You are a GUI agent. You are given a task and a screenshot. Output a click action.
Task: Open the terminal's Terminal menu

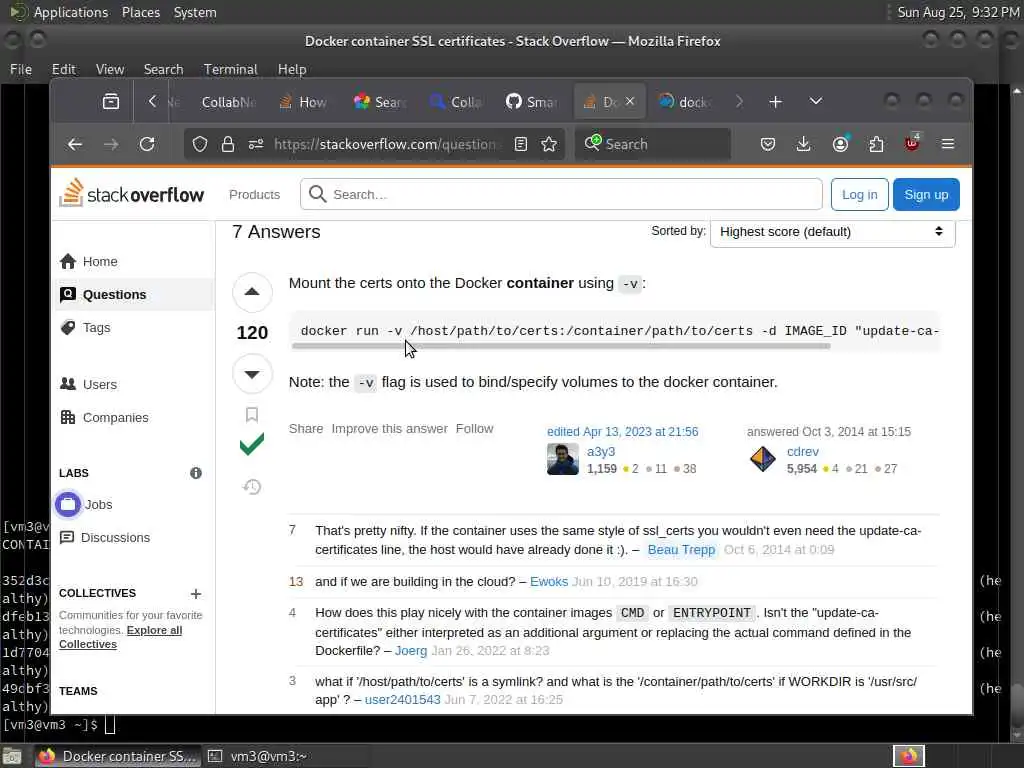pyautogui.click(x=231, y=69)
